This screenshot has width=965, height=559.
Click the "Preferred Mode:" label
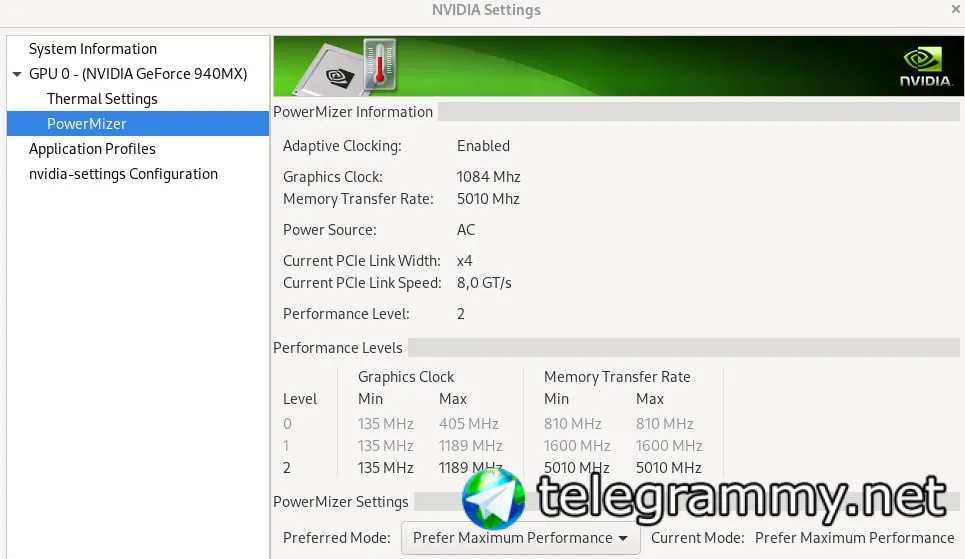[x=337, y=538]
